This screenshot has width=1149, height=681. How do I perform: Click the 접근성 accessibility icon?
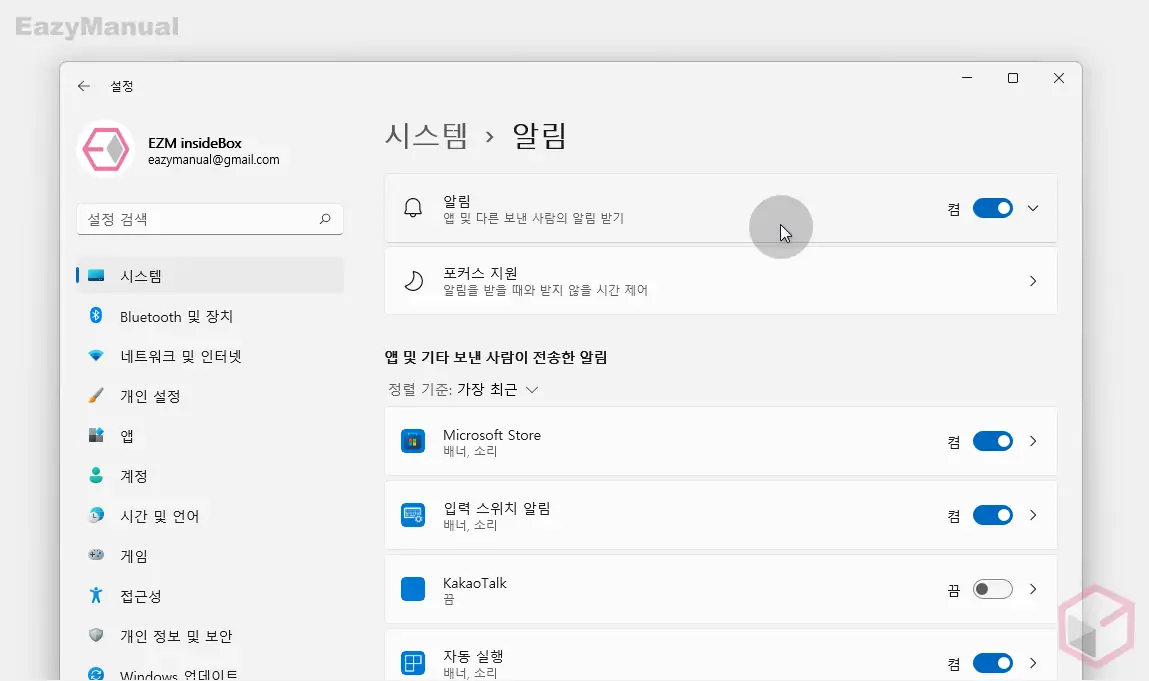95,595
